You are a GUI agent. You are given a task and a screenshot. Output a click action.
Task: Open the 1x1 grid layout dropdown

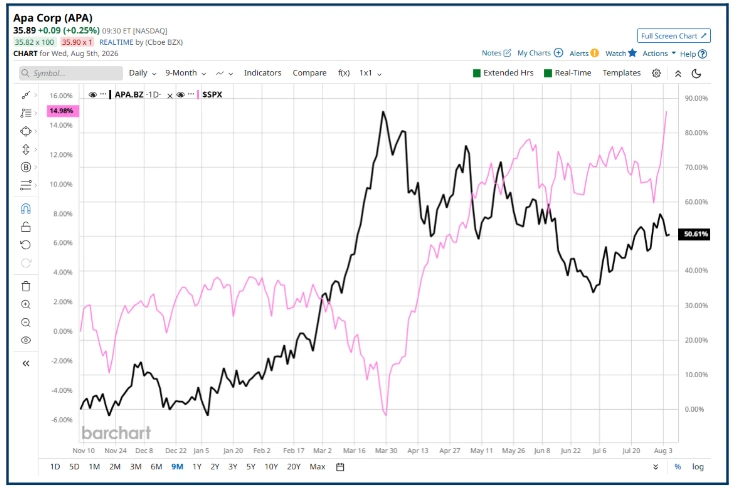tap(371, 73)
